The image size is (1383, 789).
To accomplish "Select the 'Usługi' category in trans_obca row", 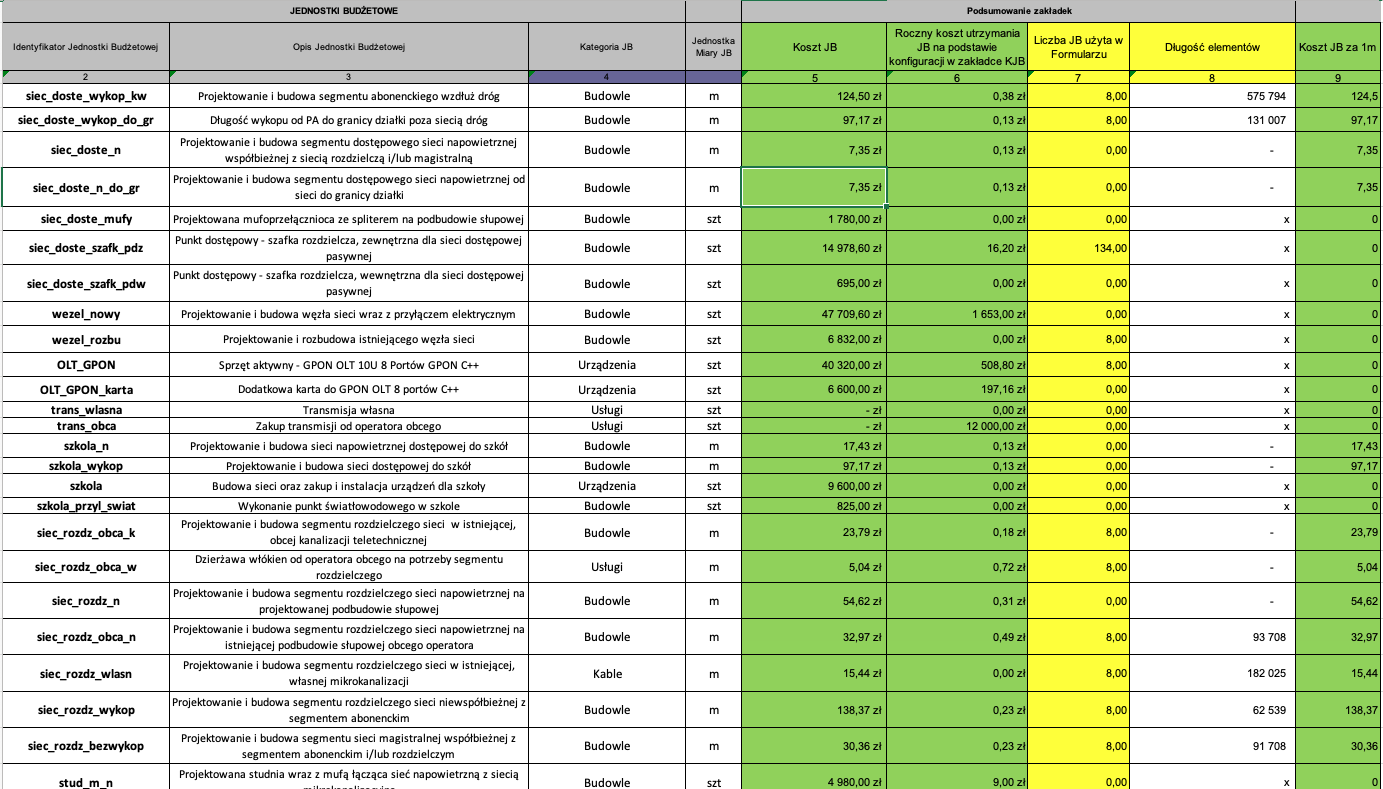I will click(x=607, y=426).
